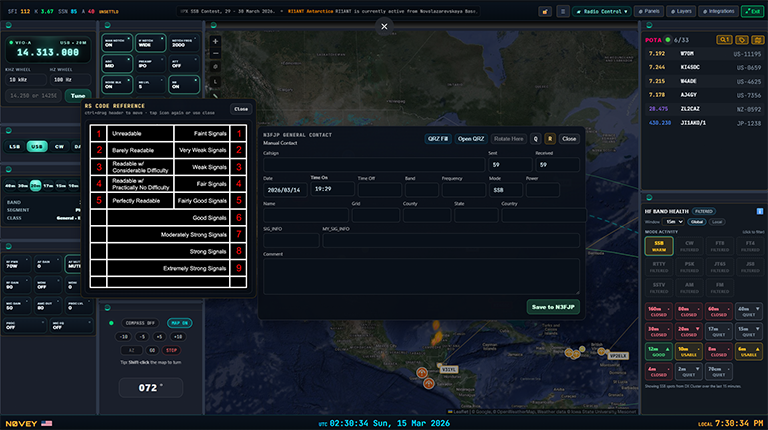Toggle the green POTA status indicator
This screenshot has height=430, width=768.
pyautogui.click(x=668, y=40)
